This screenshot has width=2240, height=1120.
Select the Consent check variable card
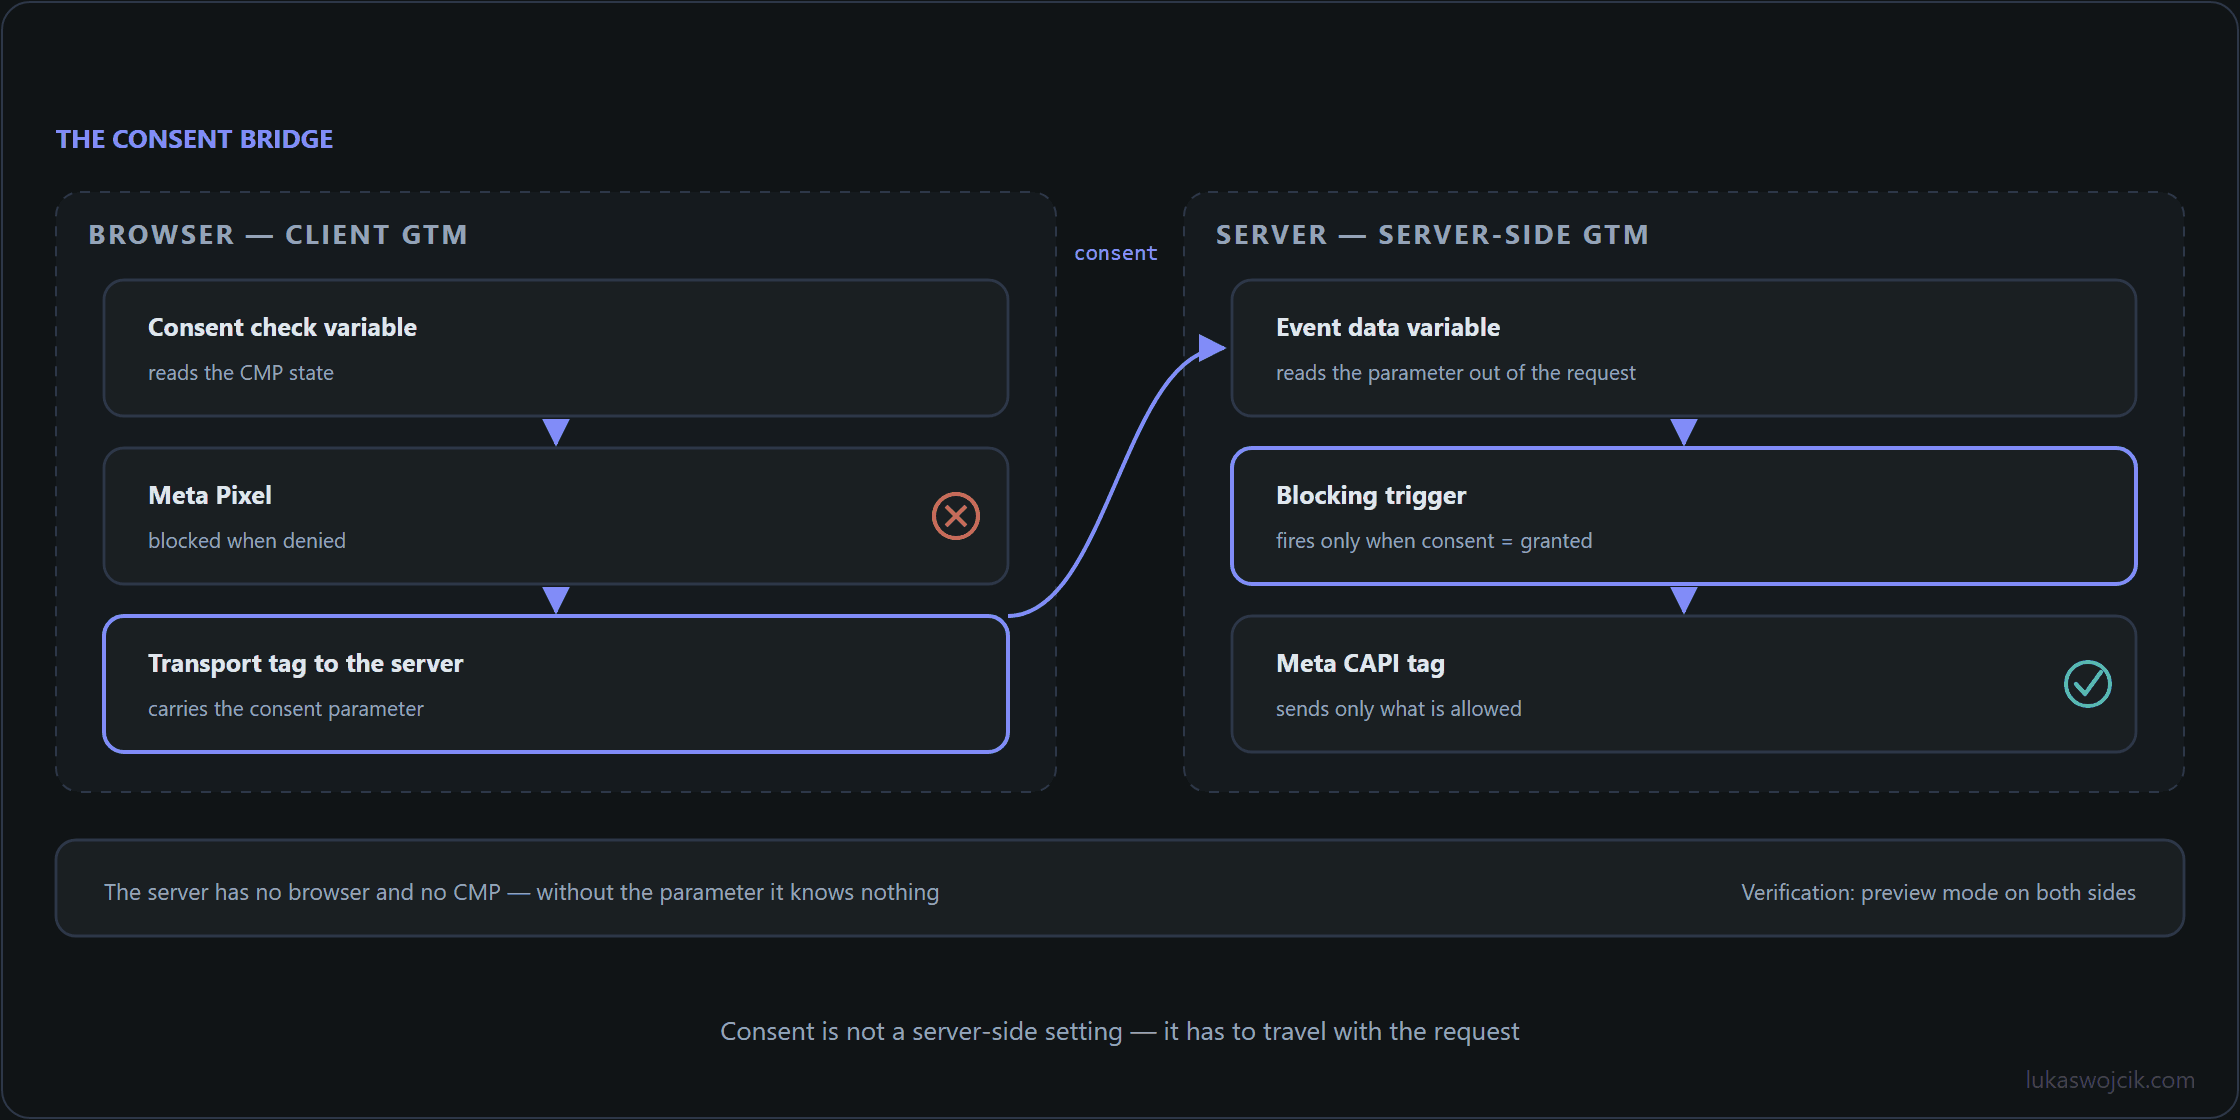click(556, 348)
